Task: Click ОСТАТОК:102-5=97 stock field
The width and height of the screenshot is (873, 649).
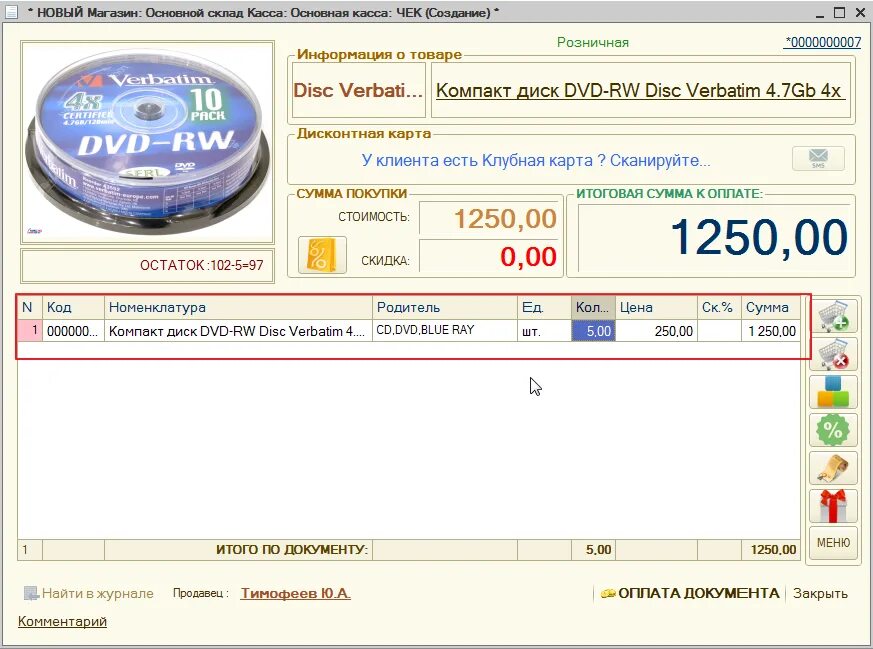Action: point(148,266)
